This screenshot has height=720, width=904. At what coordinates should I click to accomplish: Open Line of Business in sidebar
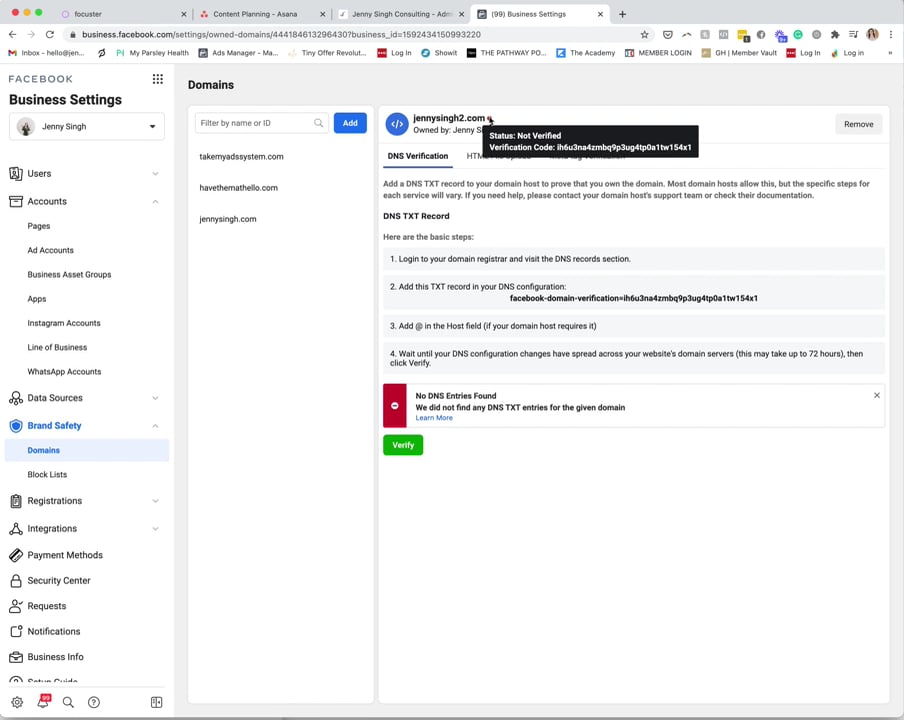[x=57, y=348]
